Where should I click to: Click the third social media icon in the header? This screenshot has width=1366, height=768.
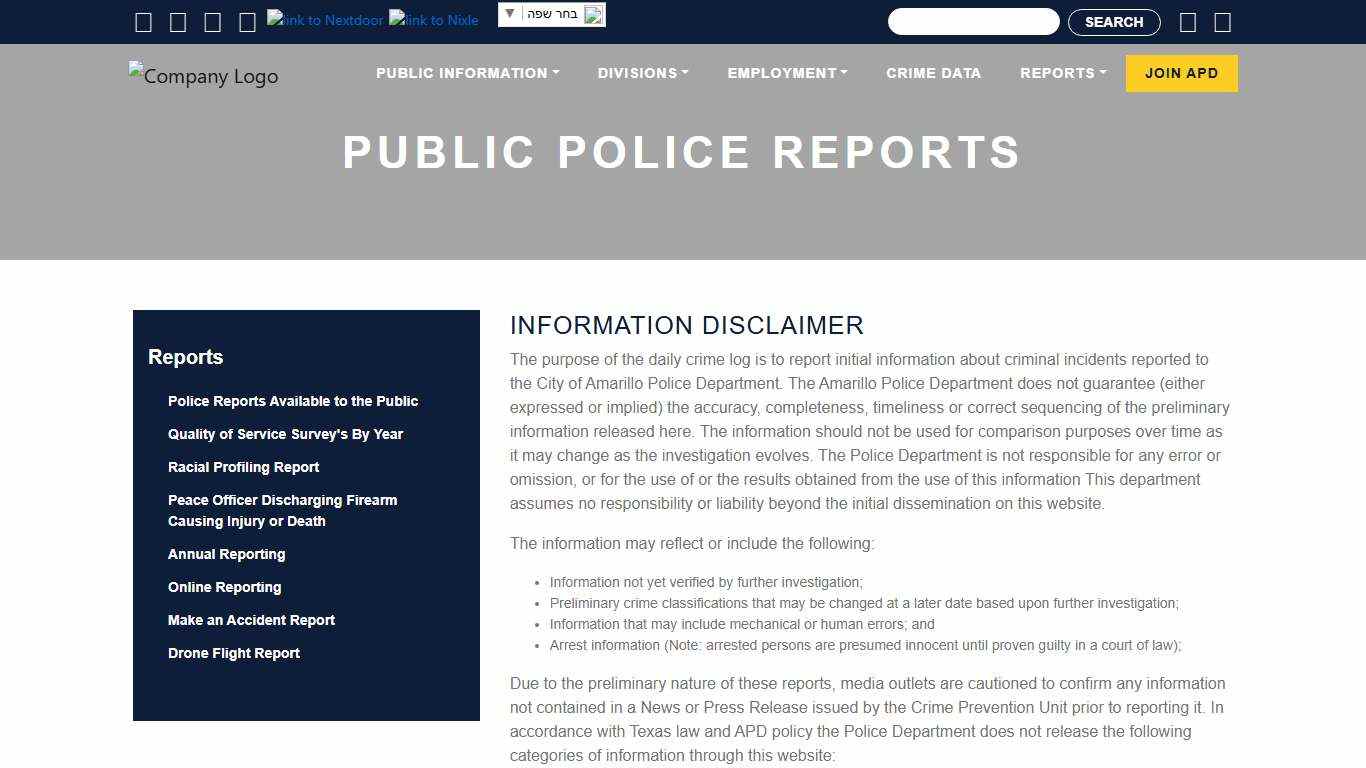(x=212, y=21)
